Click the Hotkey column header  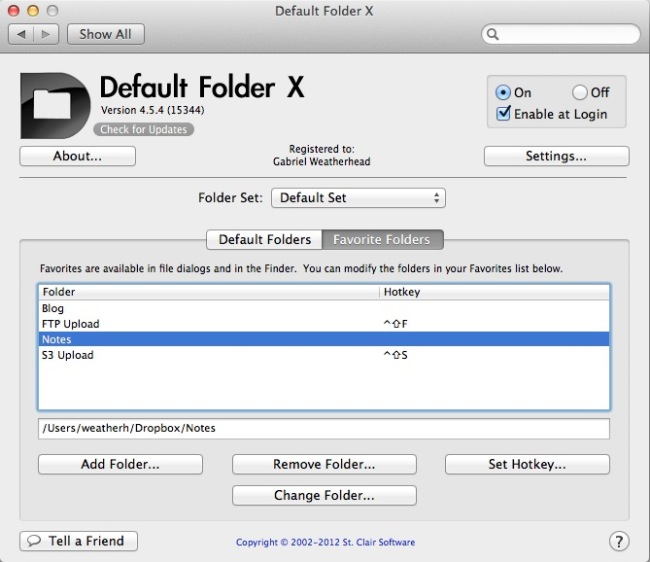click(x=495, y=292)
